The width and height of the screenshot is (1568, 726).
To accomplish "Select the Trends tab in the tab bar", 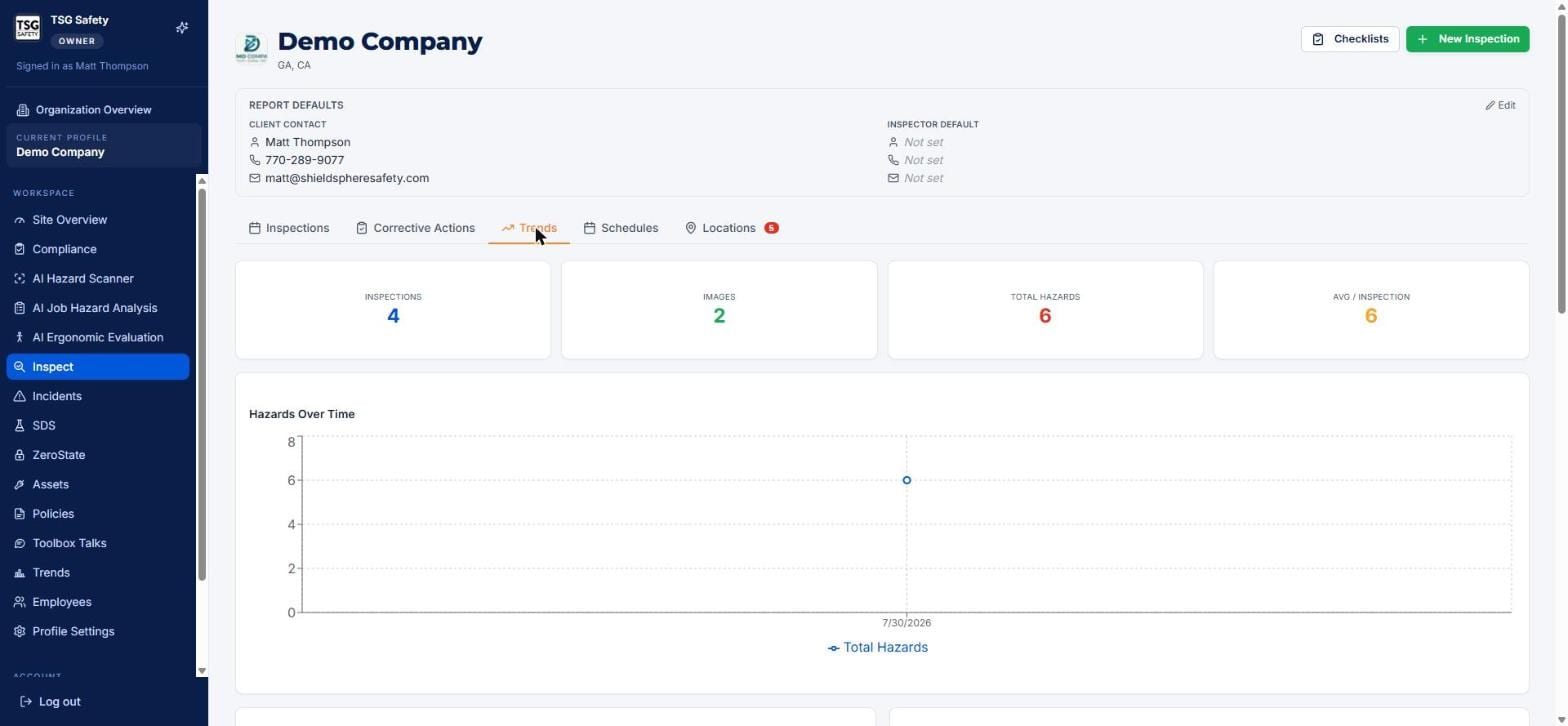I will pos(529,228).
